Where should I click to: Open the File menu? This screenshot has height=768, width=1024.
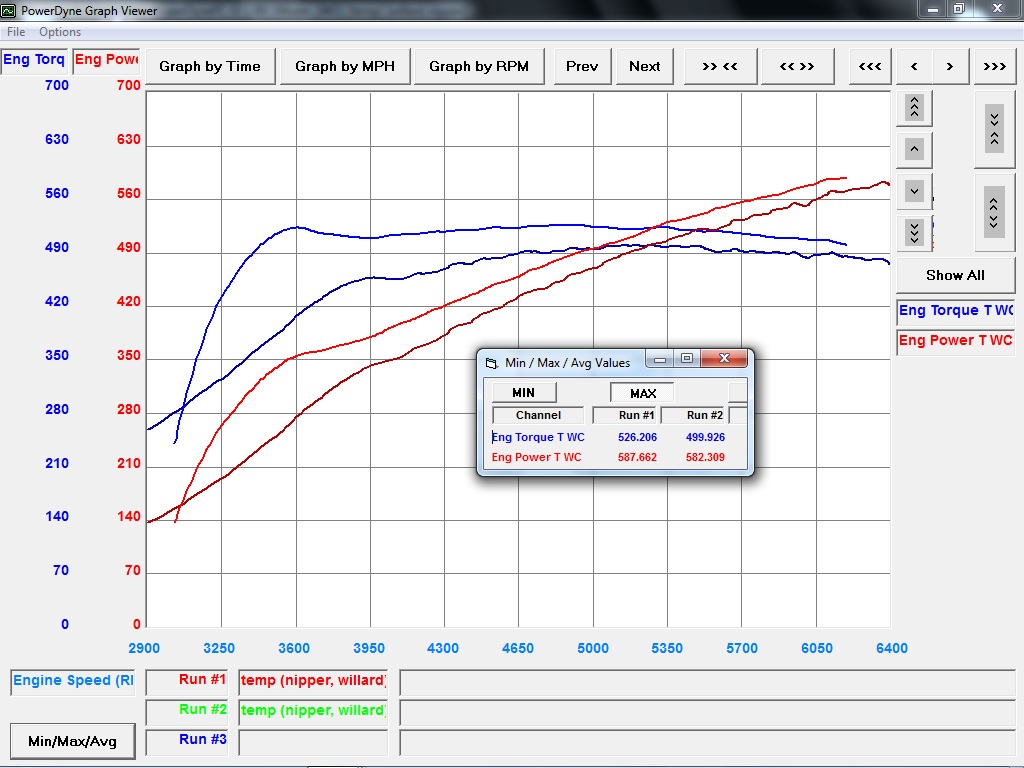point(15,32)
